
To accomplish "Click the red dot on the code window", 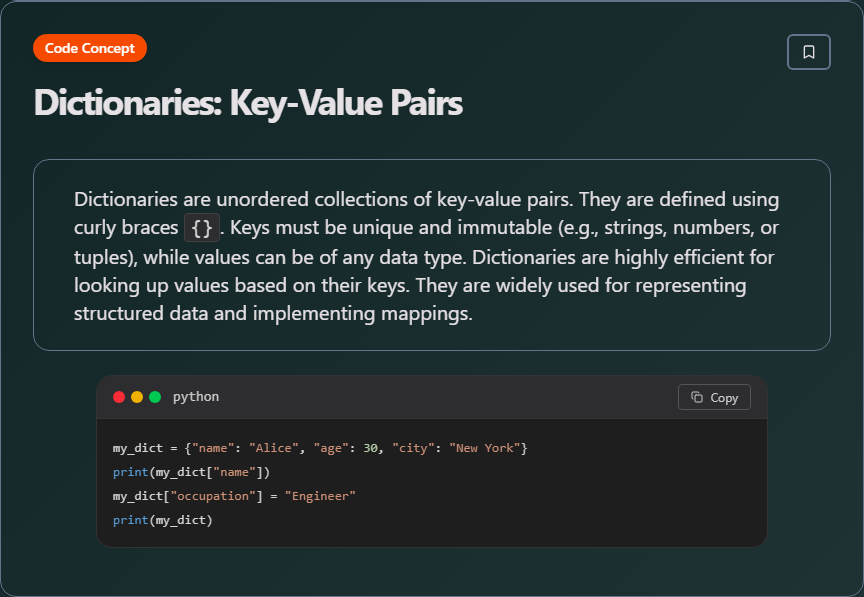I will (119, 396).
